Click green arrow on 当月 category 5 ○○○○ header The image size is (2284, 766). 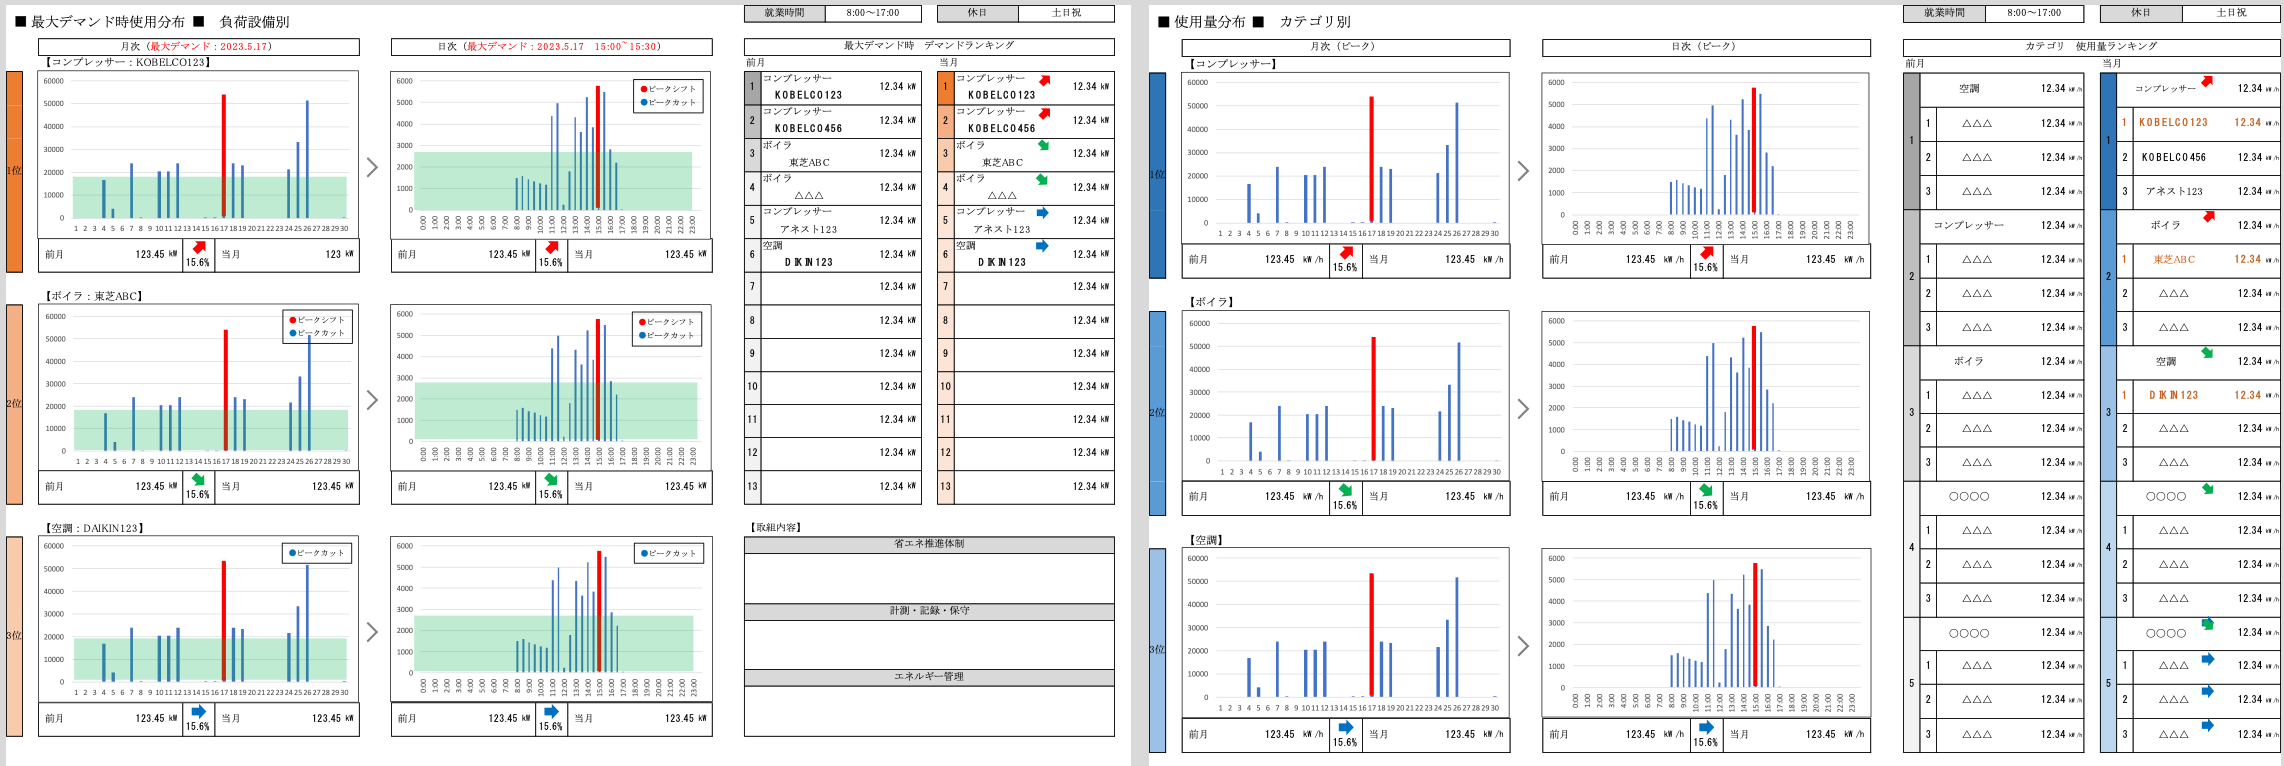point(2208,624)
